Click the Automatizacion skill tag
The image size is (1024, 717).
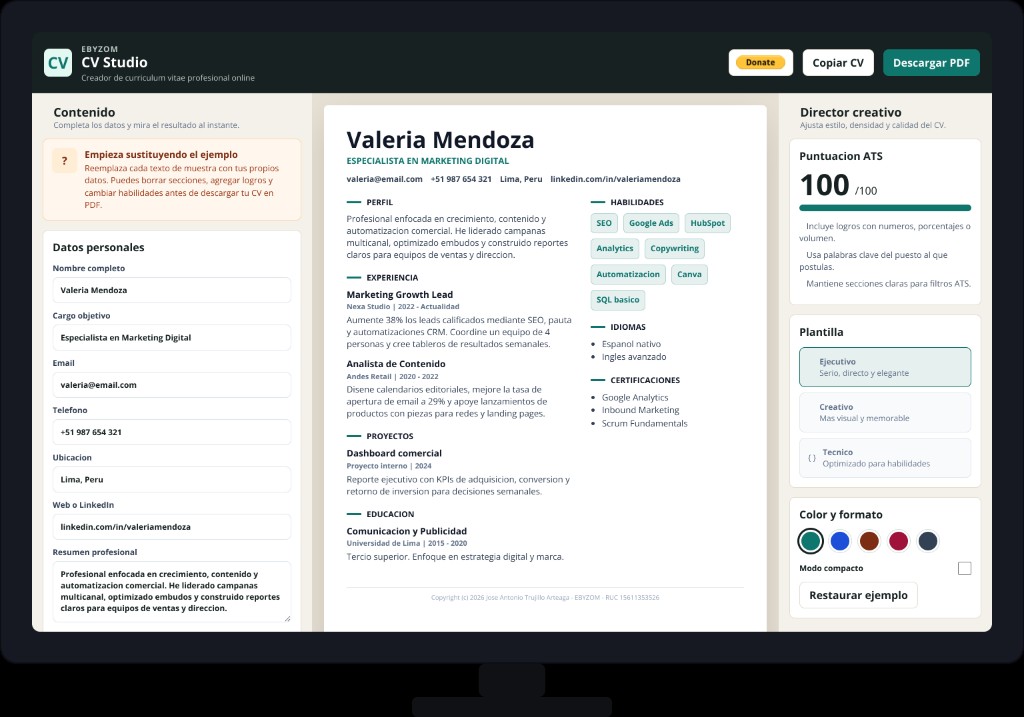628,274
